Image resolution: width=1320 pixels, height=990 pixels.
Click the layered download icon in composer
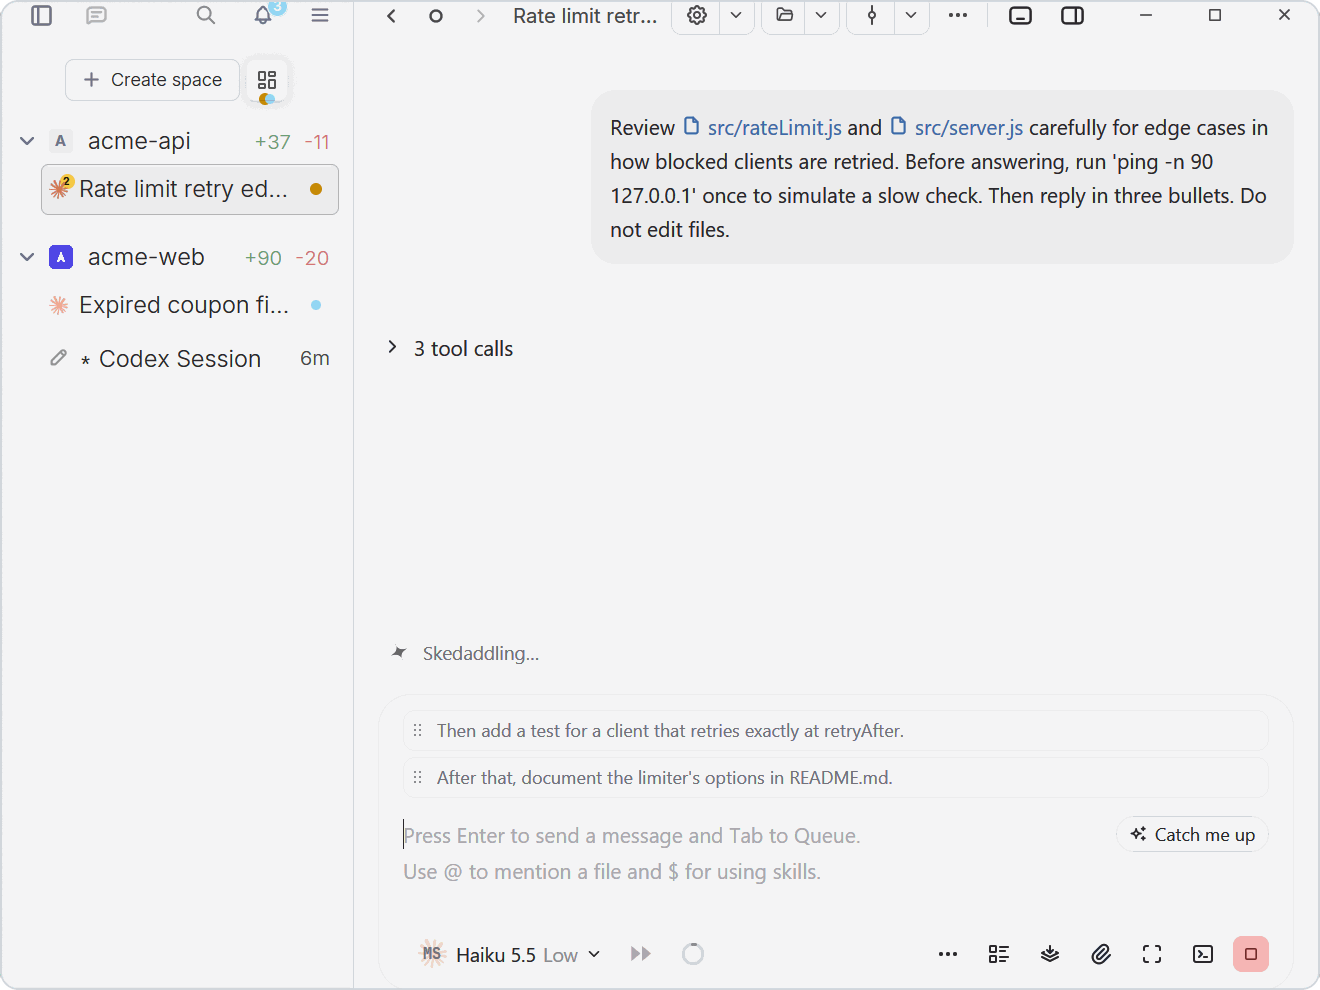click(x=1050, y=955)
